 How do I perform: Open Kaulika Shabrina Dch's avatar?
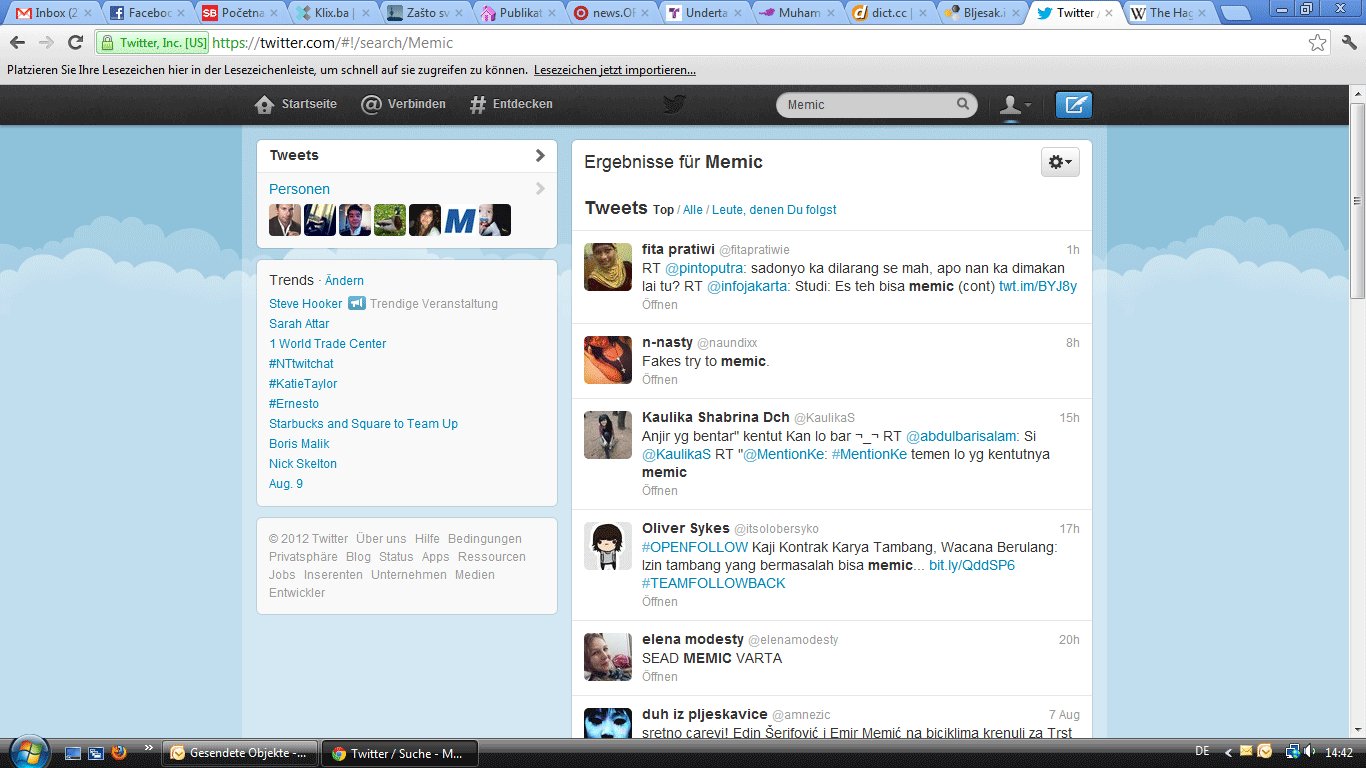(x=608, y=435)
